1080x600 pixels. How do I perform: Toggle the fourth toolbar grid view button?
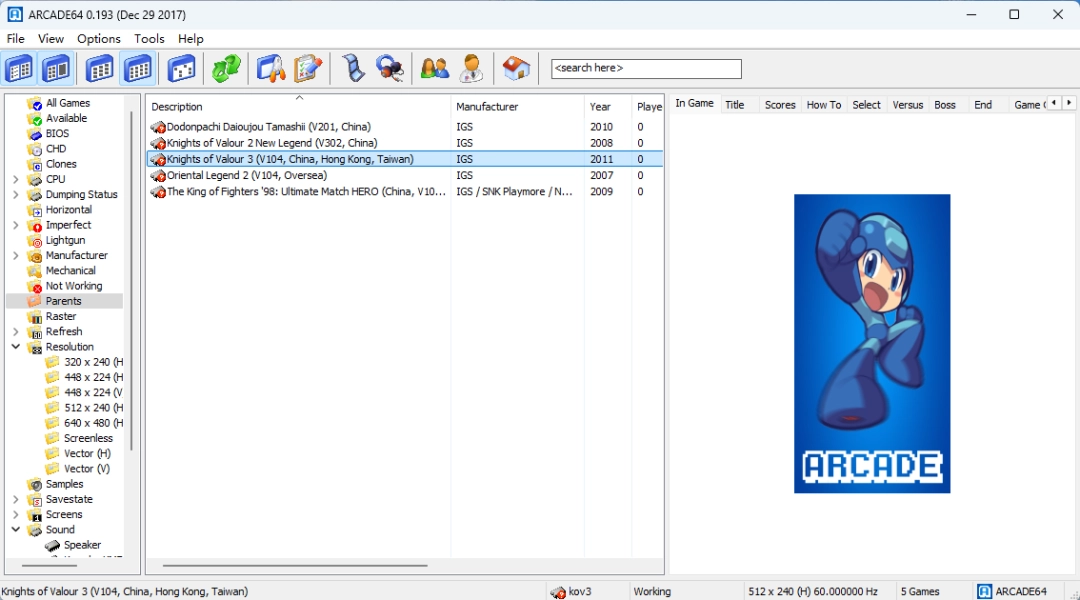pyautogui.click(x=137, y=68)
